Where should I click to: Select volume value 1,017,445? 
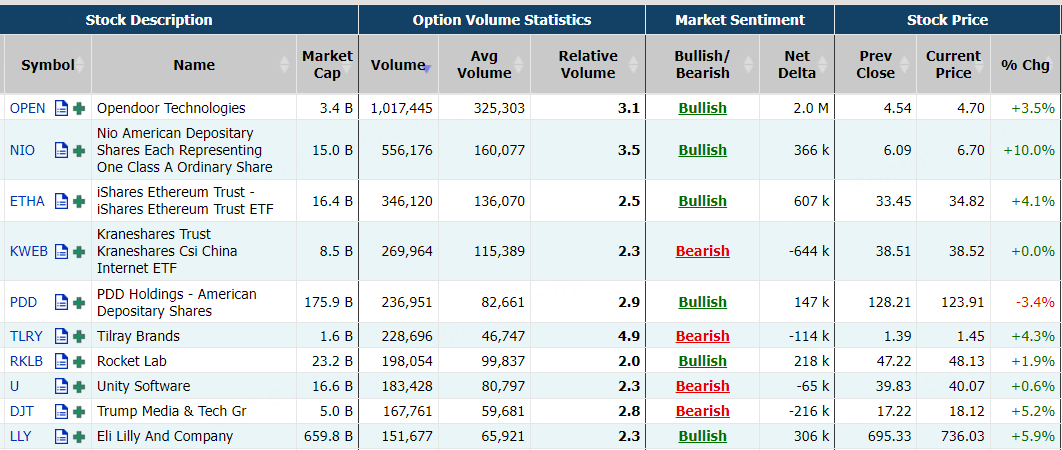tap(401, 108)
